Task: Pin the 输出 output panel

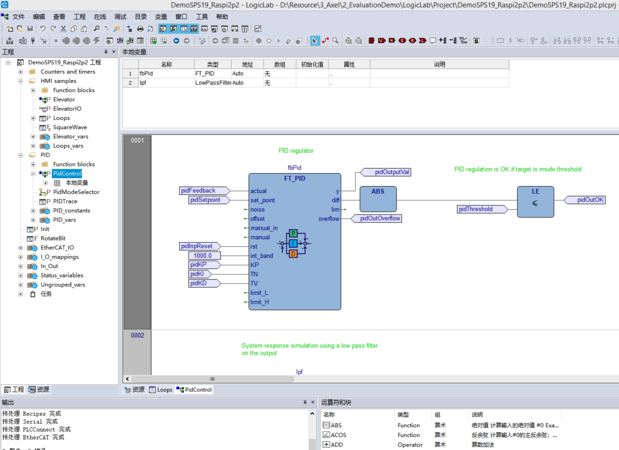Action: 305,402
